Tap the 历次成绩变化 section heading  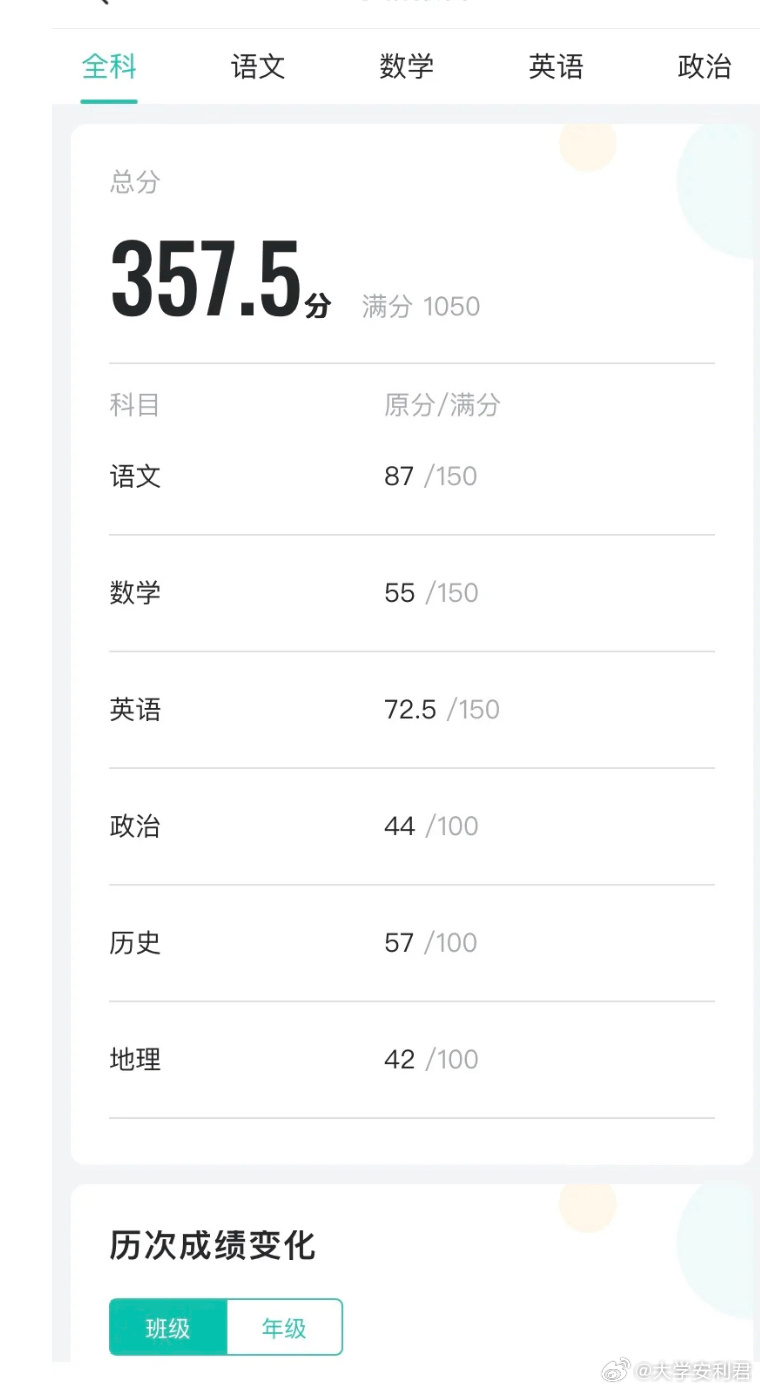click(x=212, y=1246)
